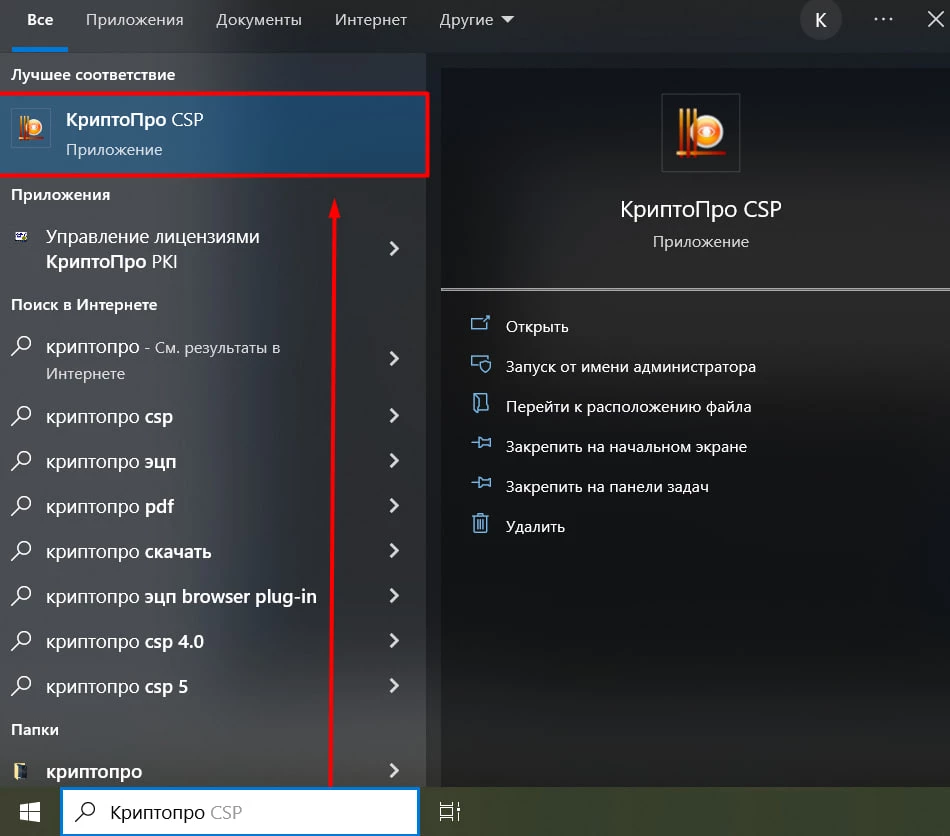Screen dimensions: 950x836
Task: Click the shield icon for administrator launch
Action: click(480, 364)
